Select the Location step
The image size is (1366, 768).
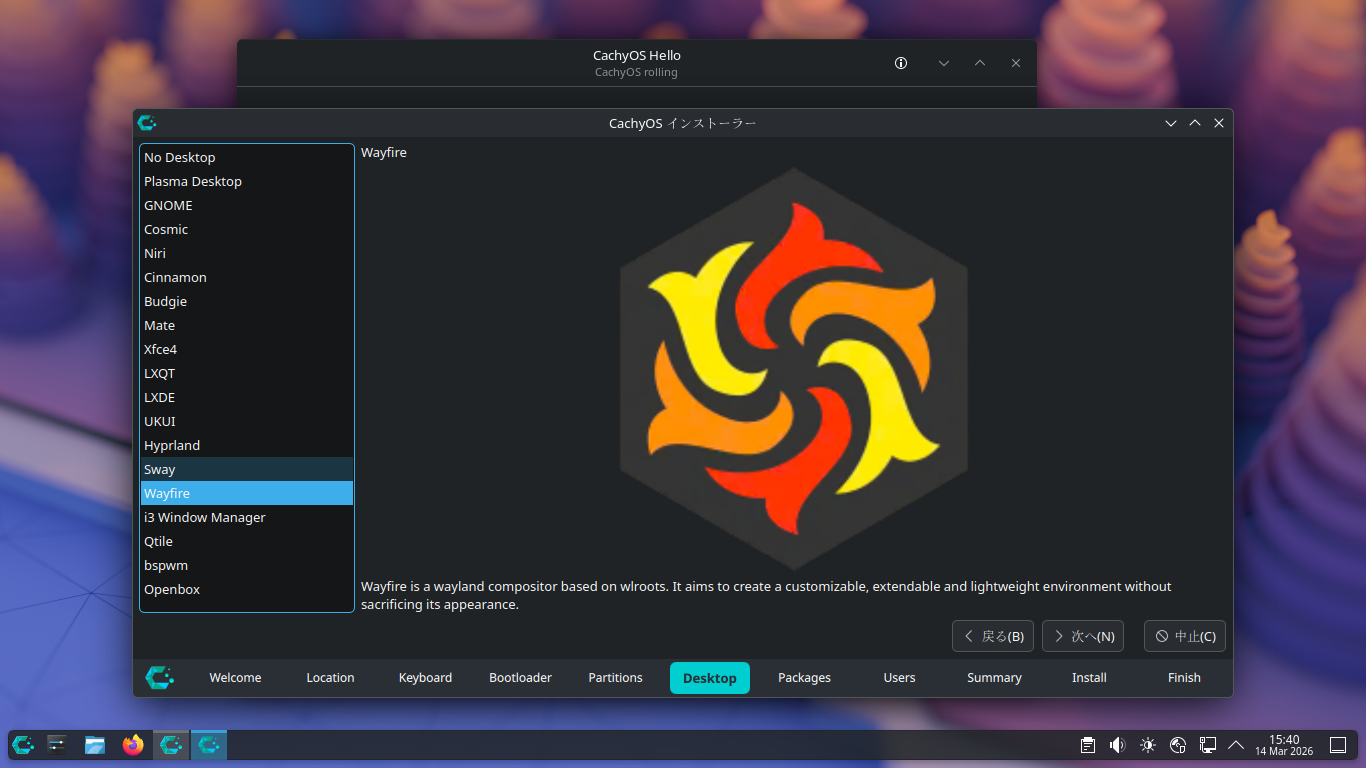coord(330,678)
